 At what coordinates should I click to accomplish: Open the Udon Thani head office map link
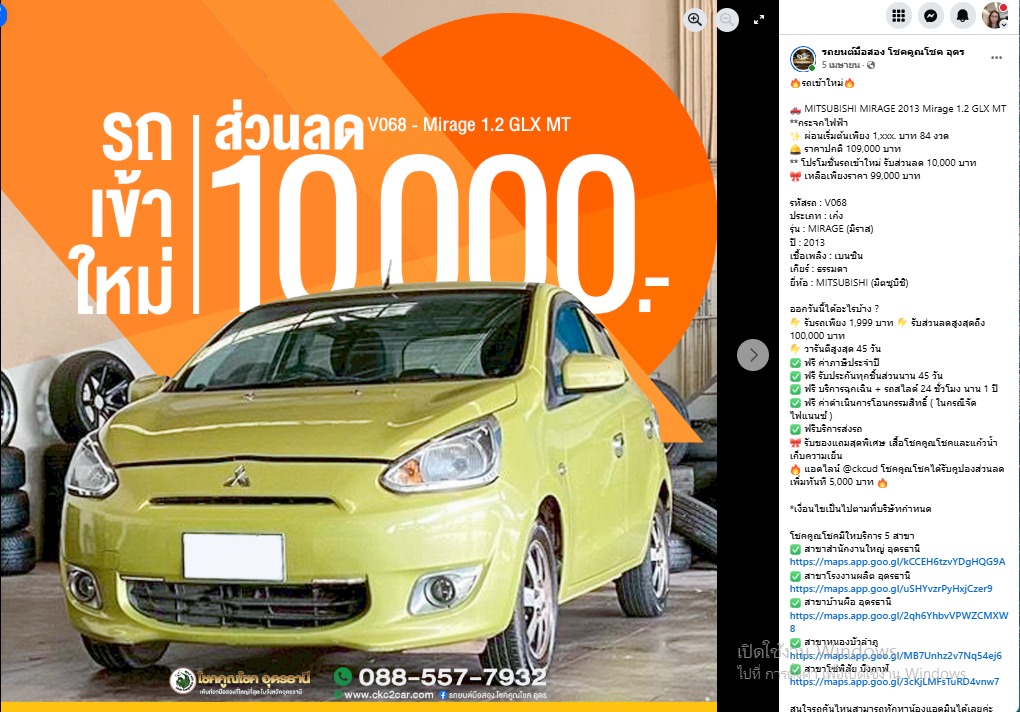pos(897,562)
